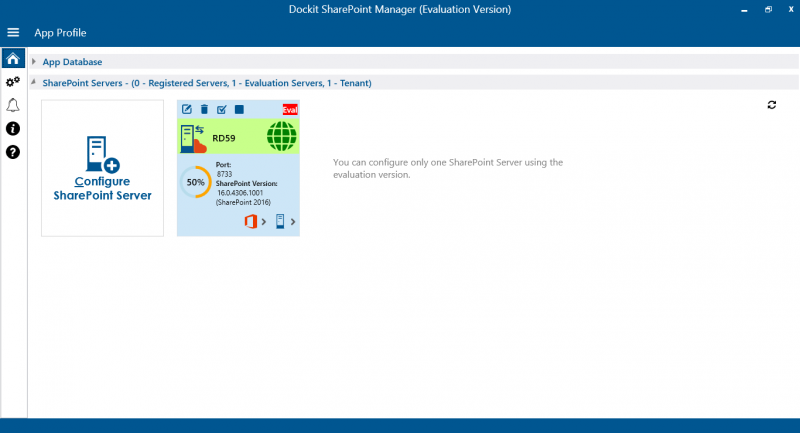Click the App Database heading text
Viewport: 800px width, 433px height.
72,62
